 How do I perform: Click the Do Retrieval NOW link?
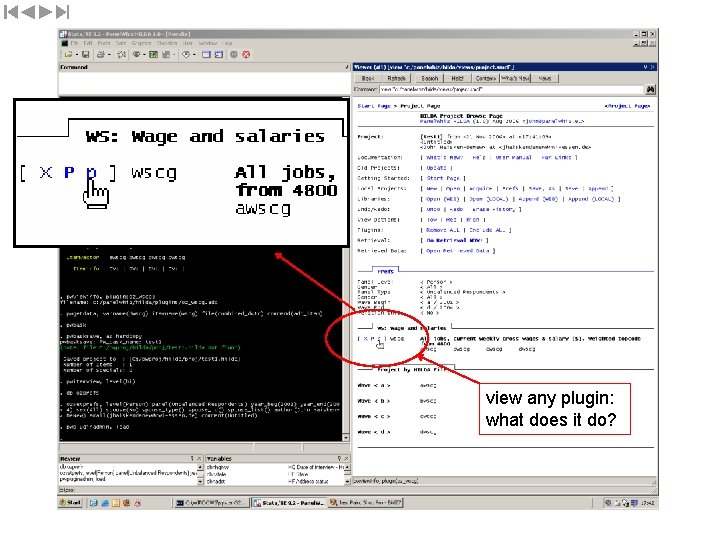coord(453,241)
